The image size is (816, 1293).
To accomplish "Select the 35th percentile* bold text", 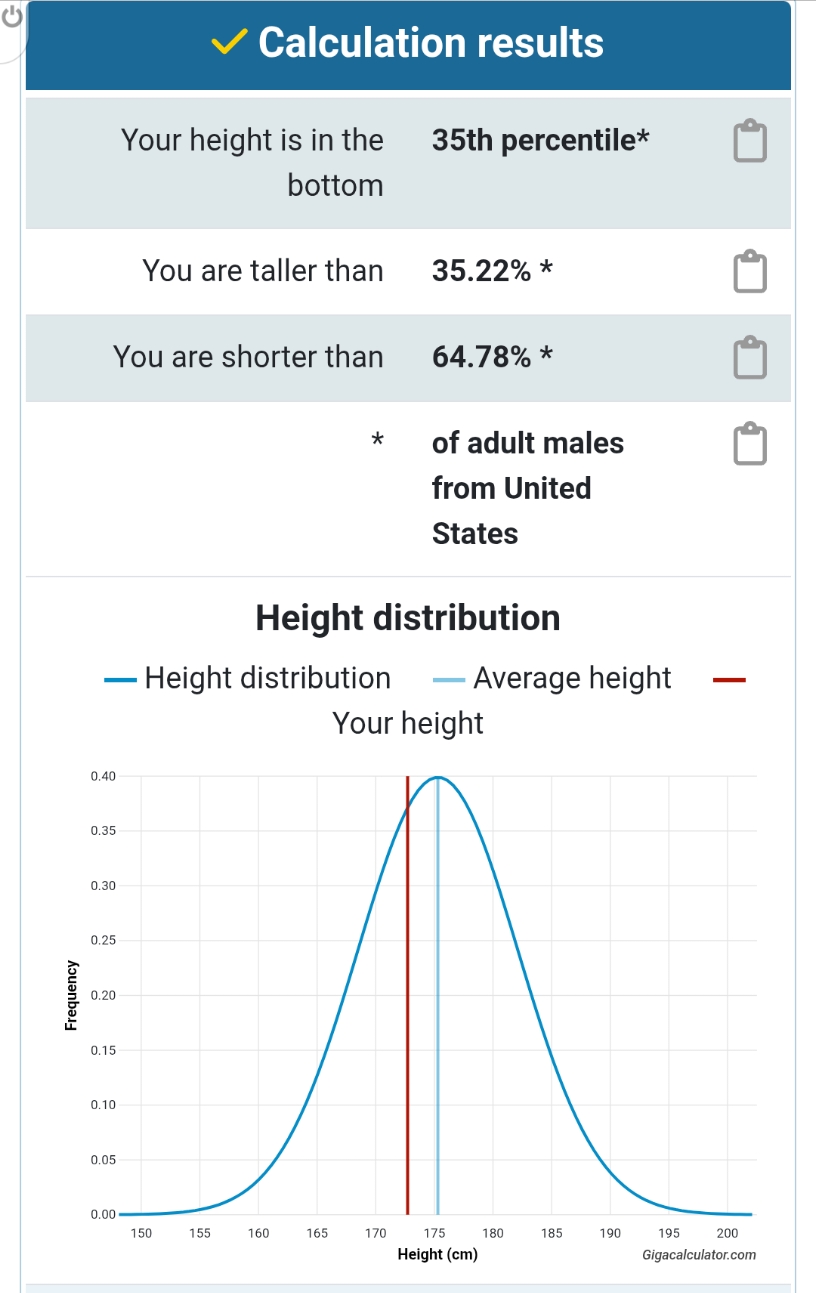I will click(540, 140).
